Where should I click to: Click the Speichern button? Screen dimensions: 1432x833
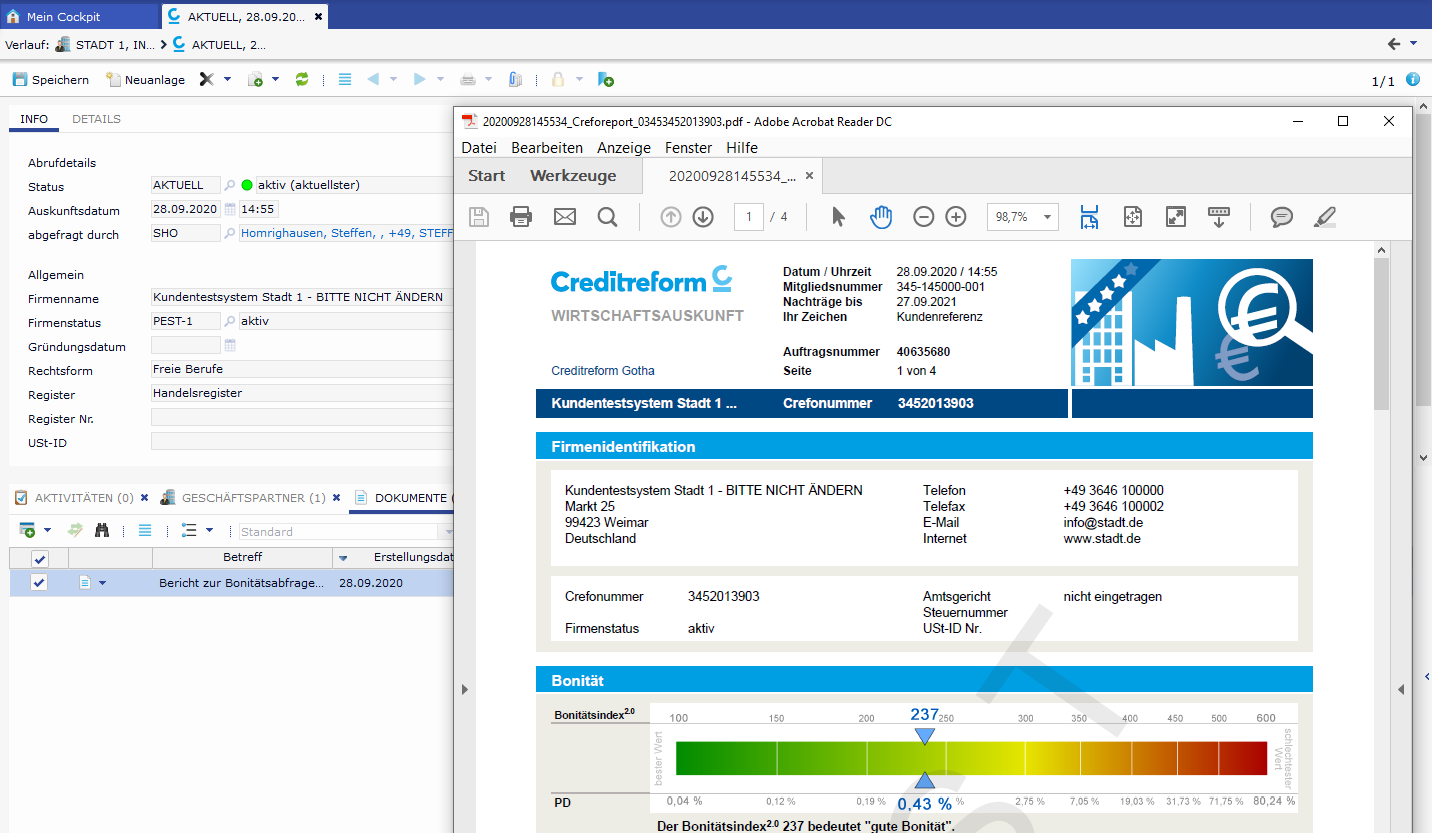tap(51, 79)
